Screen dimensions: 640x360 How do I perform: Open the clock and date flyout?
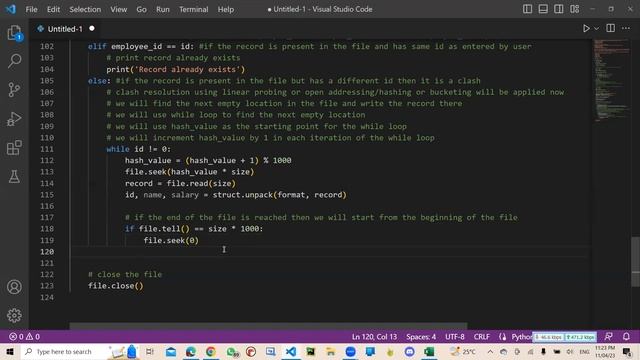click(605, 351)
